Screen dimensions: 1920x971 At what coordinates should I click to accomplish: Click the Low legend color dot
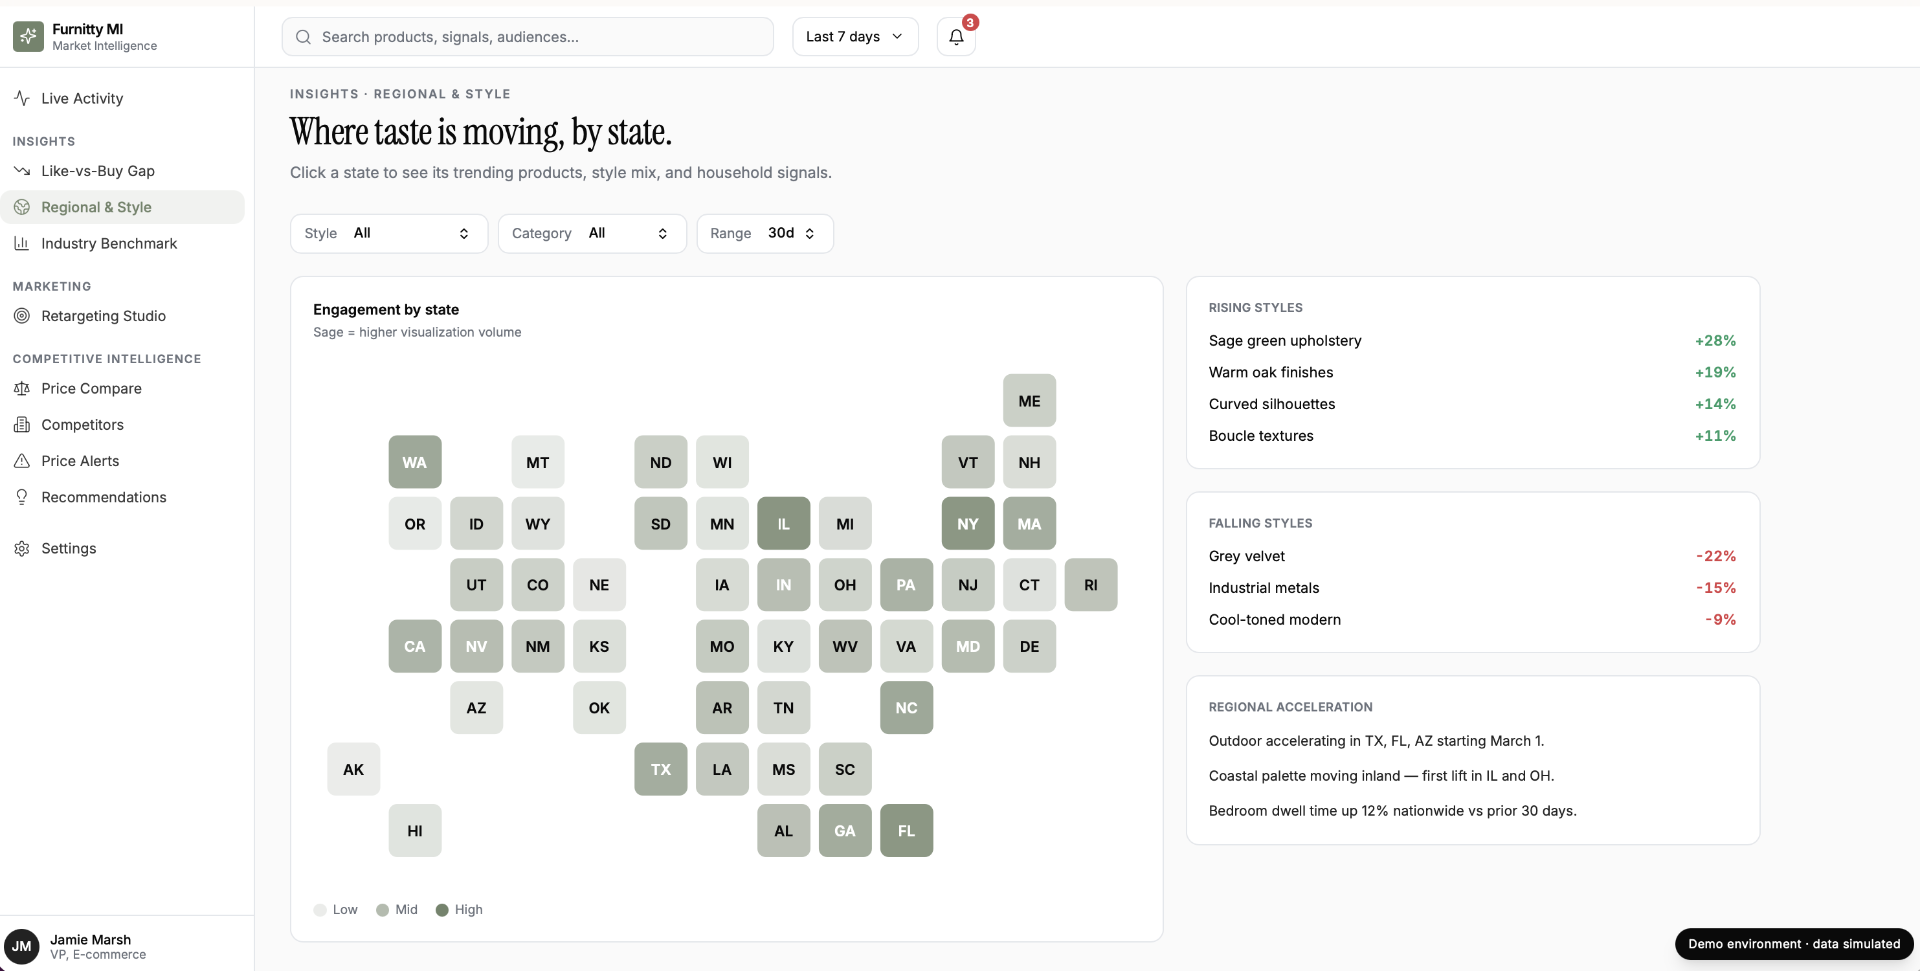(x=320, y=910)
